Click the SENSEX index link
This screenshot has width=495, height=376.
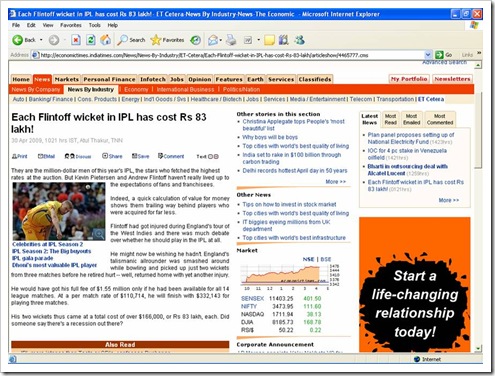pyautogui.click(x=252, y=298)
